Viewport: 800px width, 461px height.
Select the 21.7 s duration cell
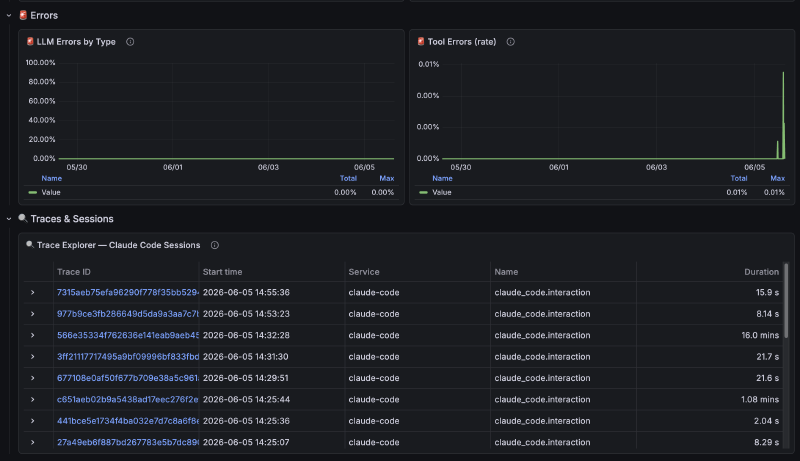click(x=767, y=357)
